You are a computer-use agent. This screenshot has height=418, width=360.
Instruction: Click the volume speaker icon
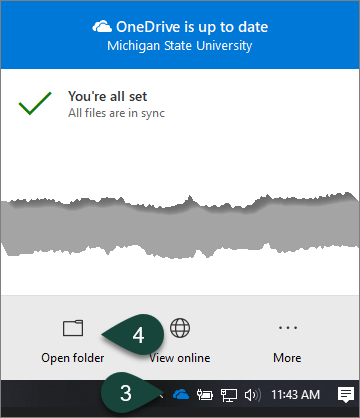253,395
